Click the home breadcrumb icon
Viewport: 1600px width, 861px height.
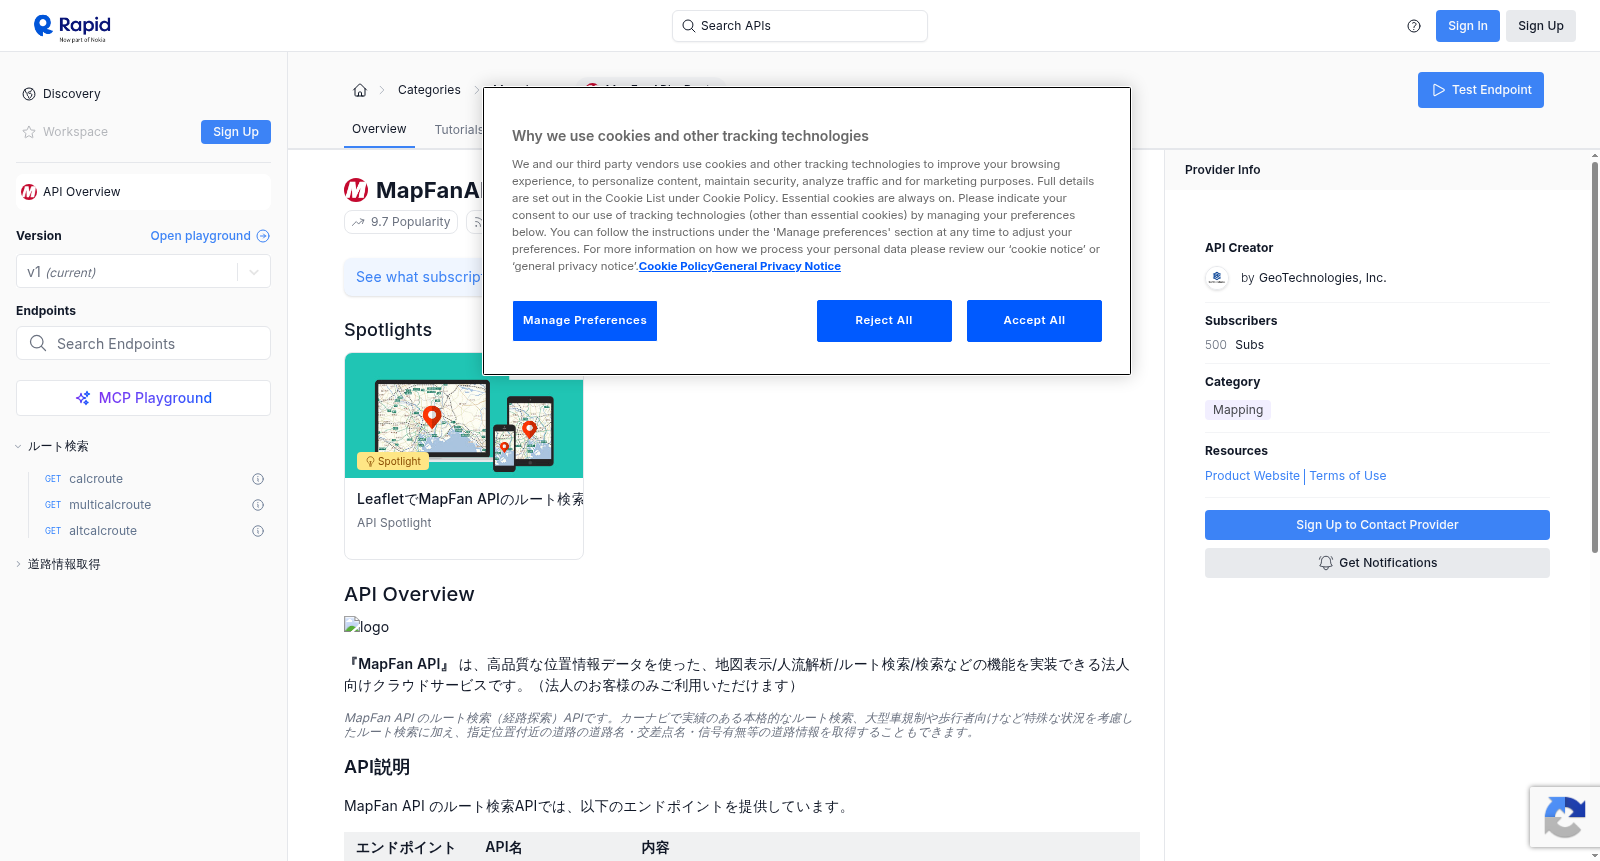coord(360,90)
